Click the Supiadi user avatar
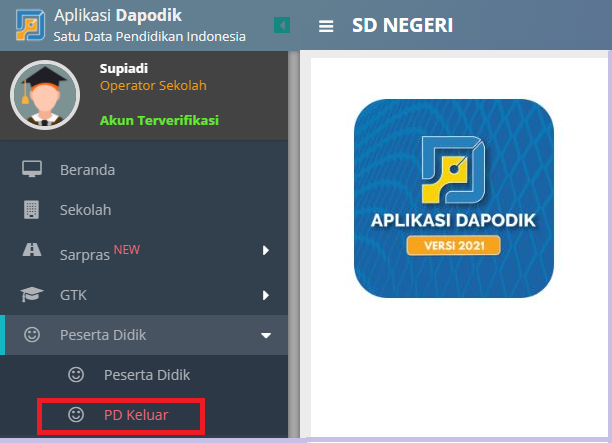Image resolution: width=612 pixels, height=443 pixels. pos(45,95)
